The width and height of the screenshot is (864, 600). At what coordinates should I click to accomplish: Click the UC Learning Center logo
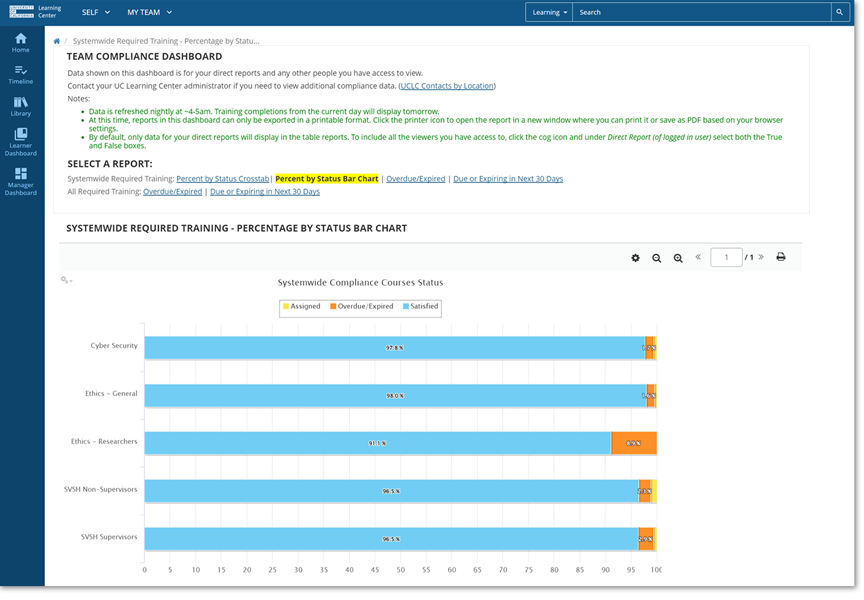[35, 12]
